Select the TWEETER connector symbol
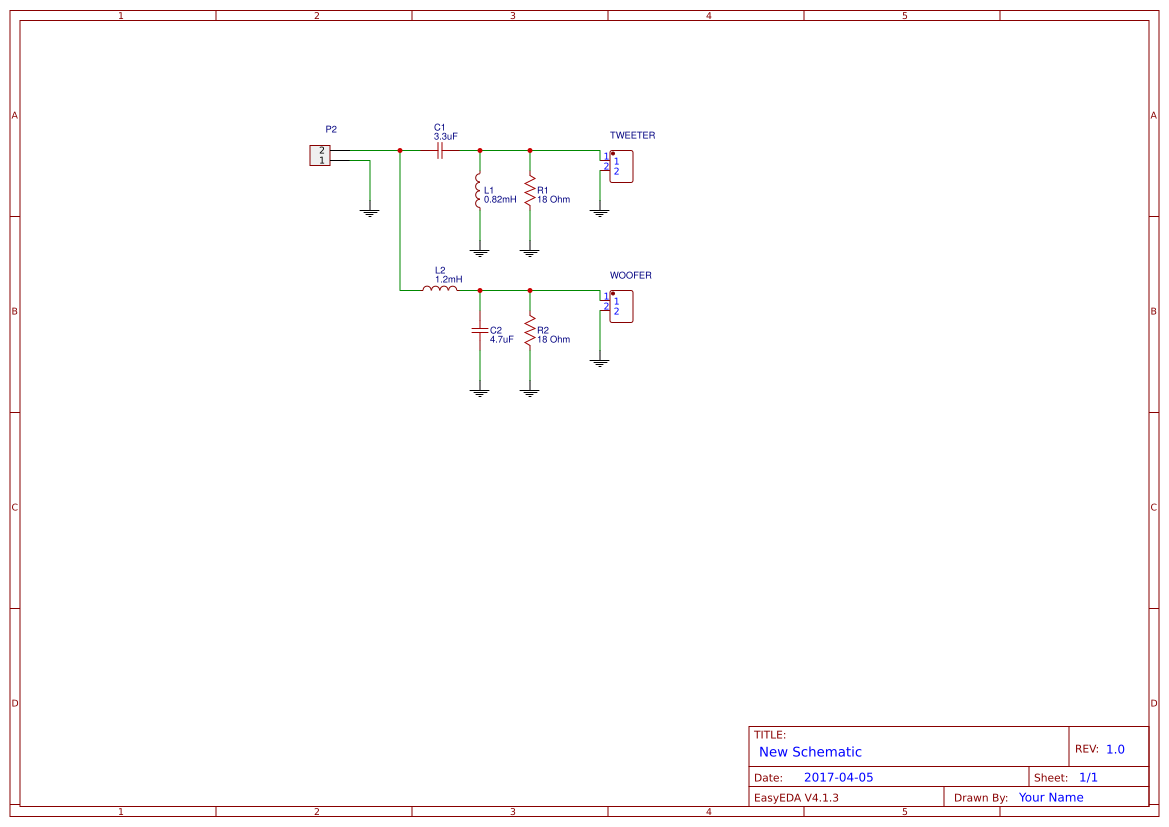The width and height of the screenshot is (1169, 827). pyautogui.click(x=620, y=167)
